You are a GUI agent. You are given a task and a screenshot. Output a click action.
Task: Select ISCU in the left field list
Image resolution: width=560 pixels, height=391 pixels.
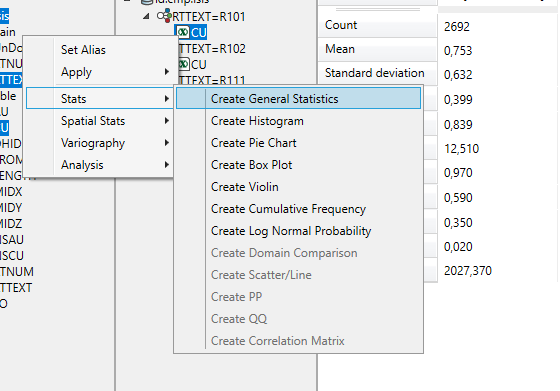coord(12,256)
